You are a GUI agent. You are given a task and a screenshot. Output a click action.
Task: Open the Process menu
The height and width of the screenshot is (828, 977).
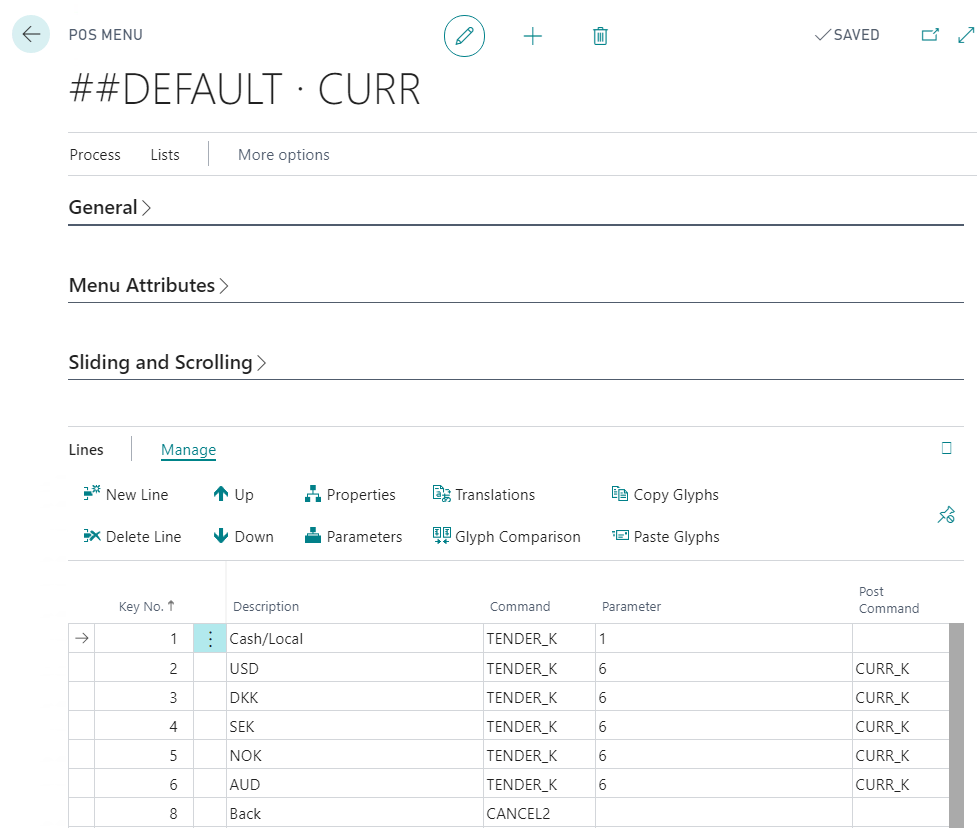tap(95, 155)
